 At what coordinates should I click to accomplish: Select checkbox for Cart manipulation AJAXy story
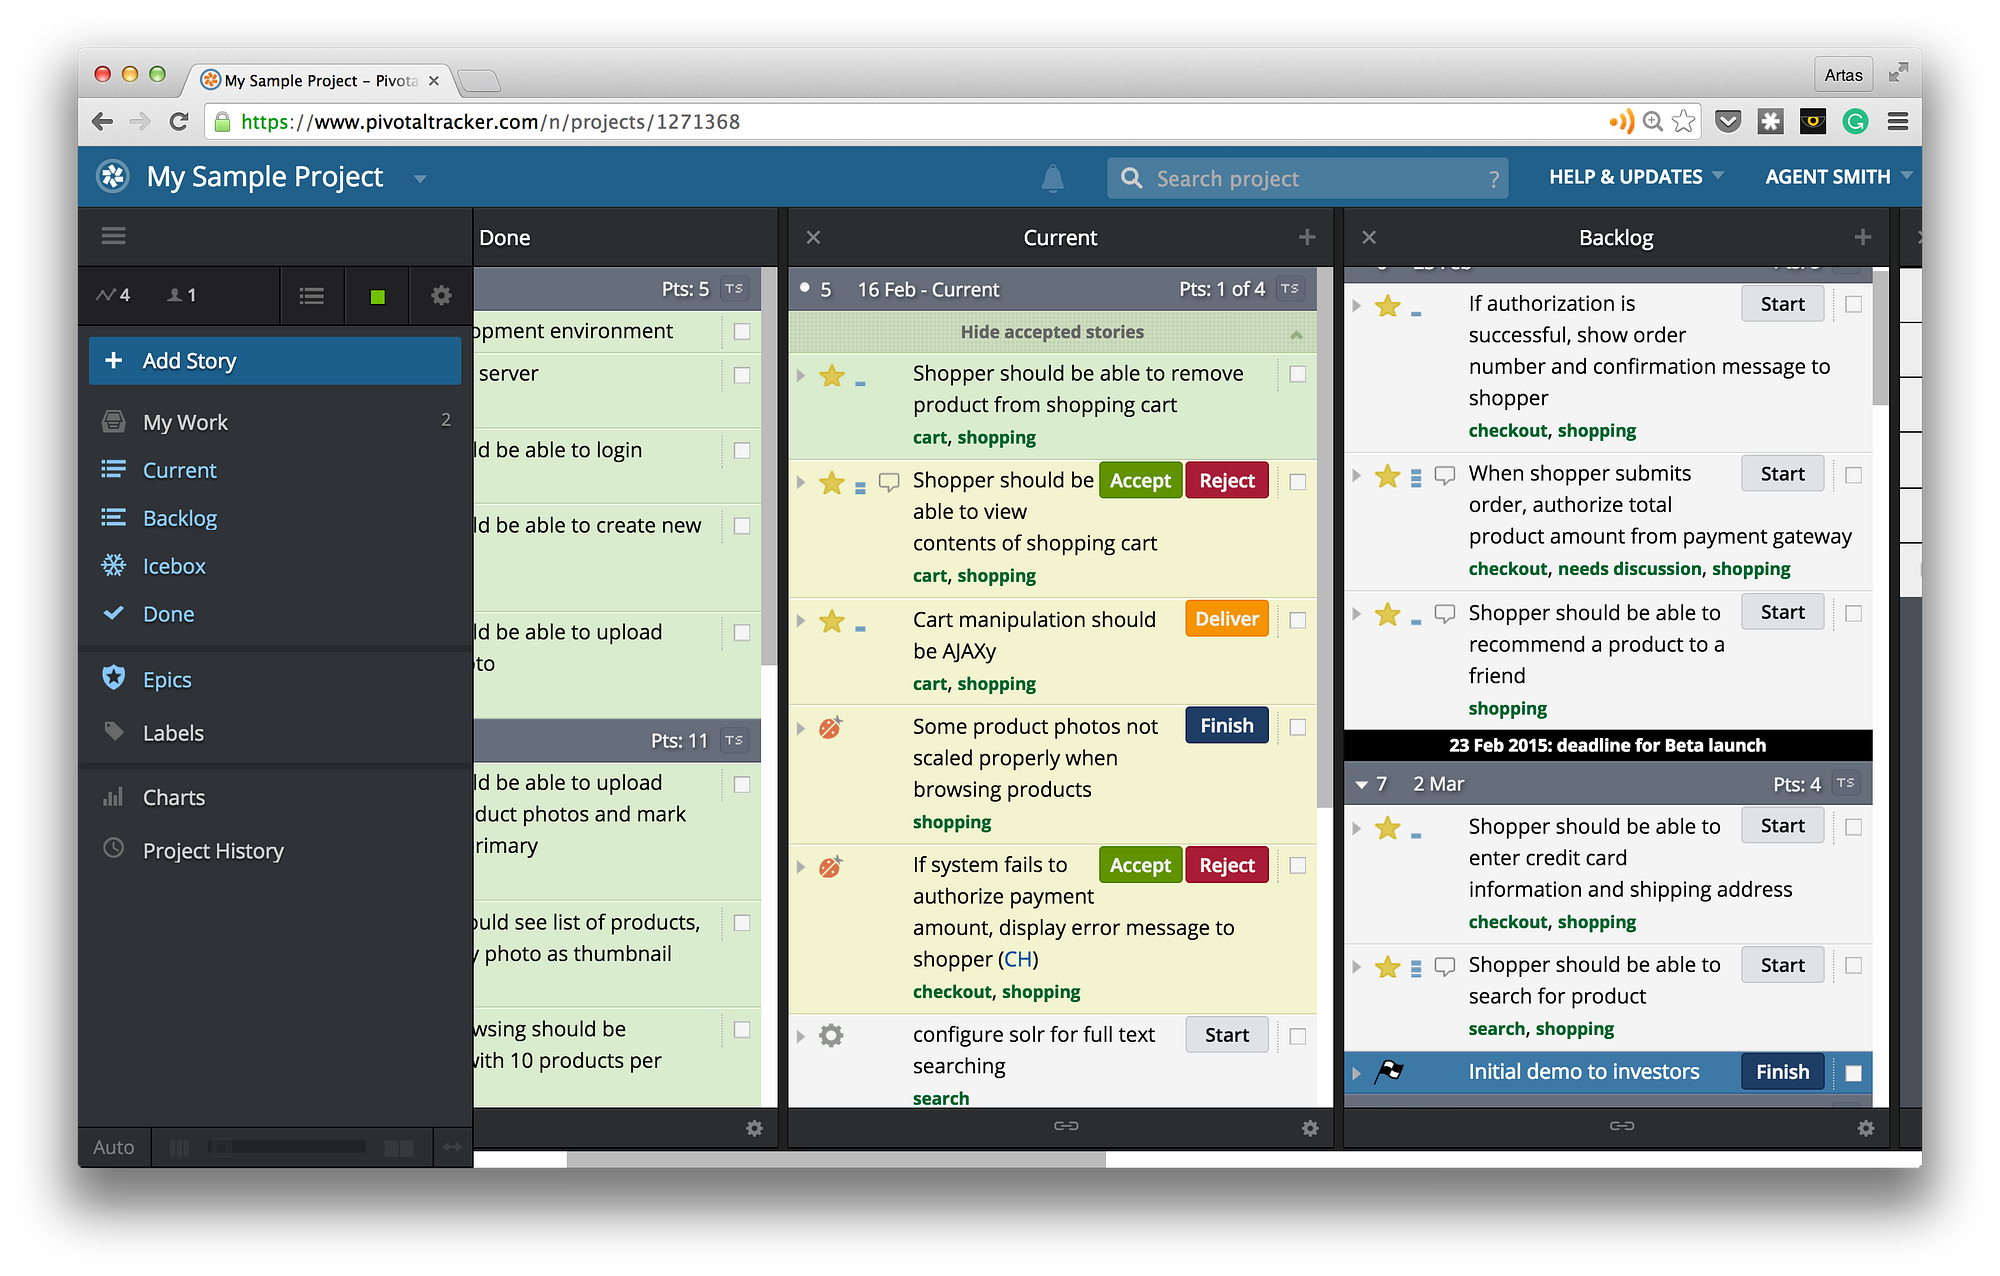1298,620
